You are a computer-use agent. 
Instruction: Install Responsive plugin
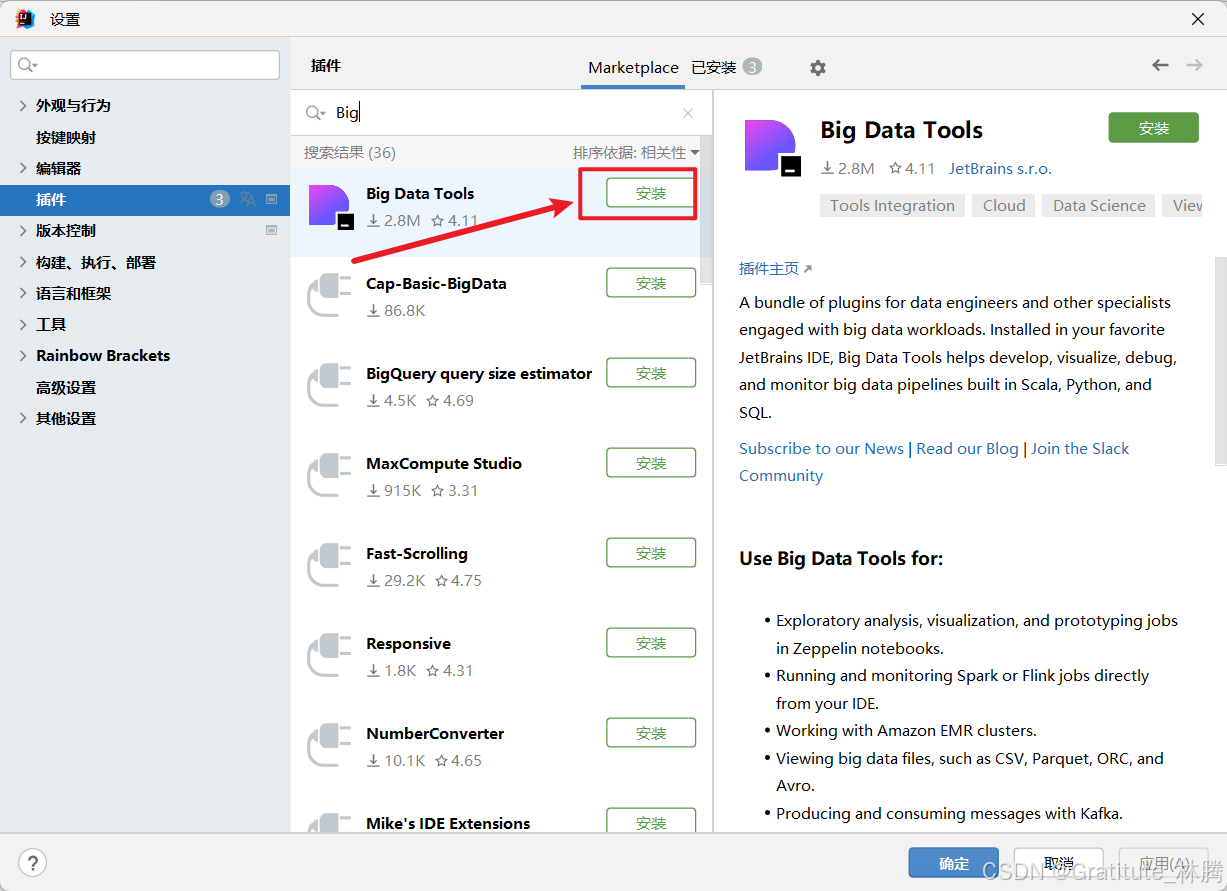(651, 643)
